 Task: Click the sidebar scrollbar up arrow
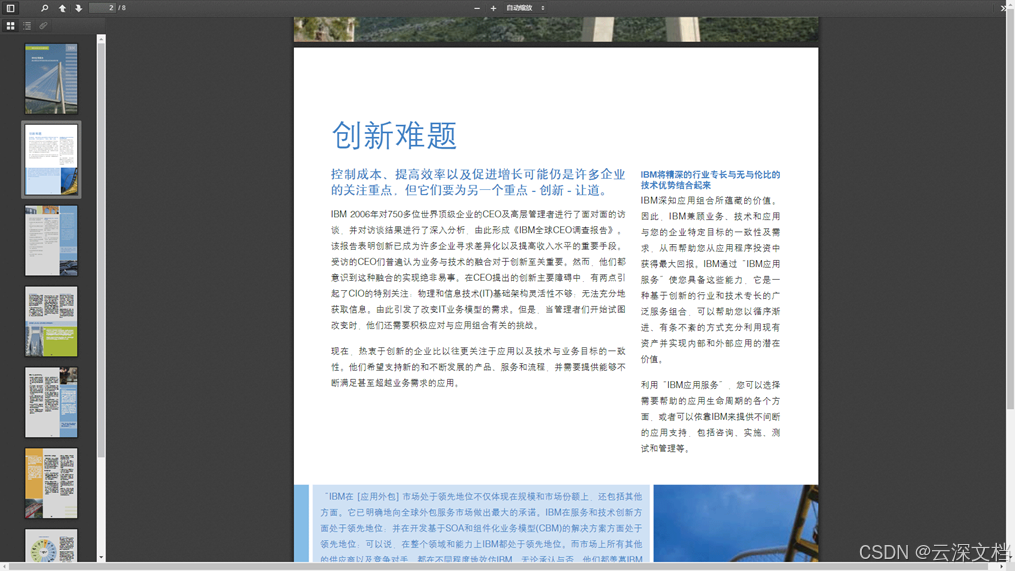[x=101, y=39]
